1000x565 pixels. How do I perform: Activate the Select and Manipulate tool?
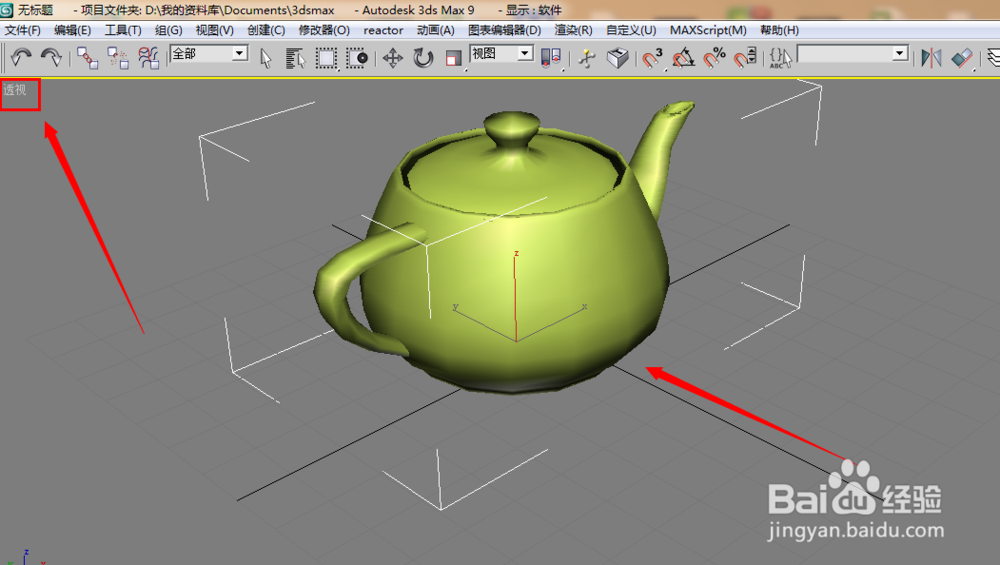click(587, 58)
